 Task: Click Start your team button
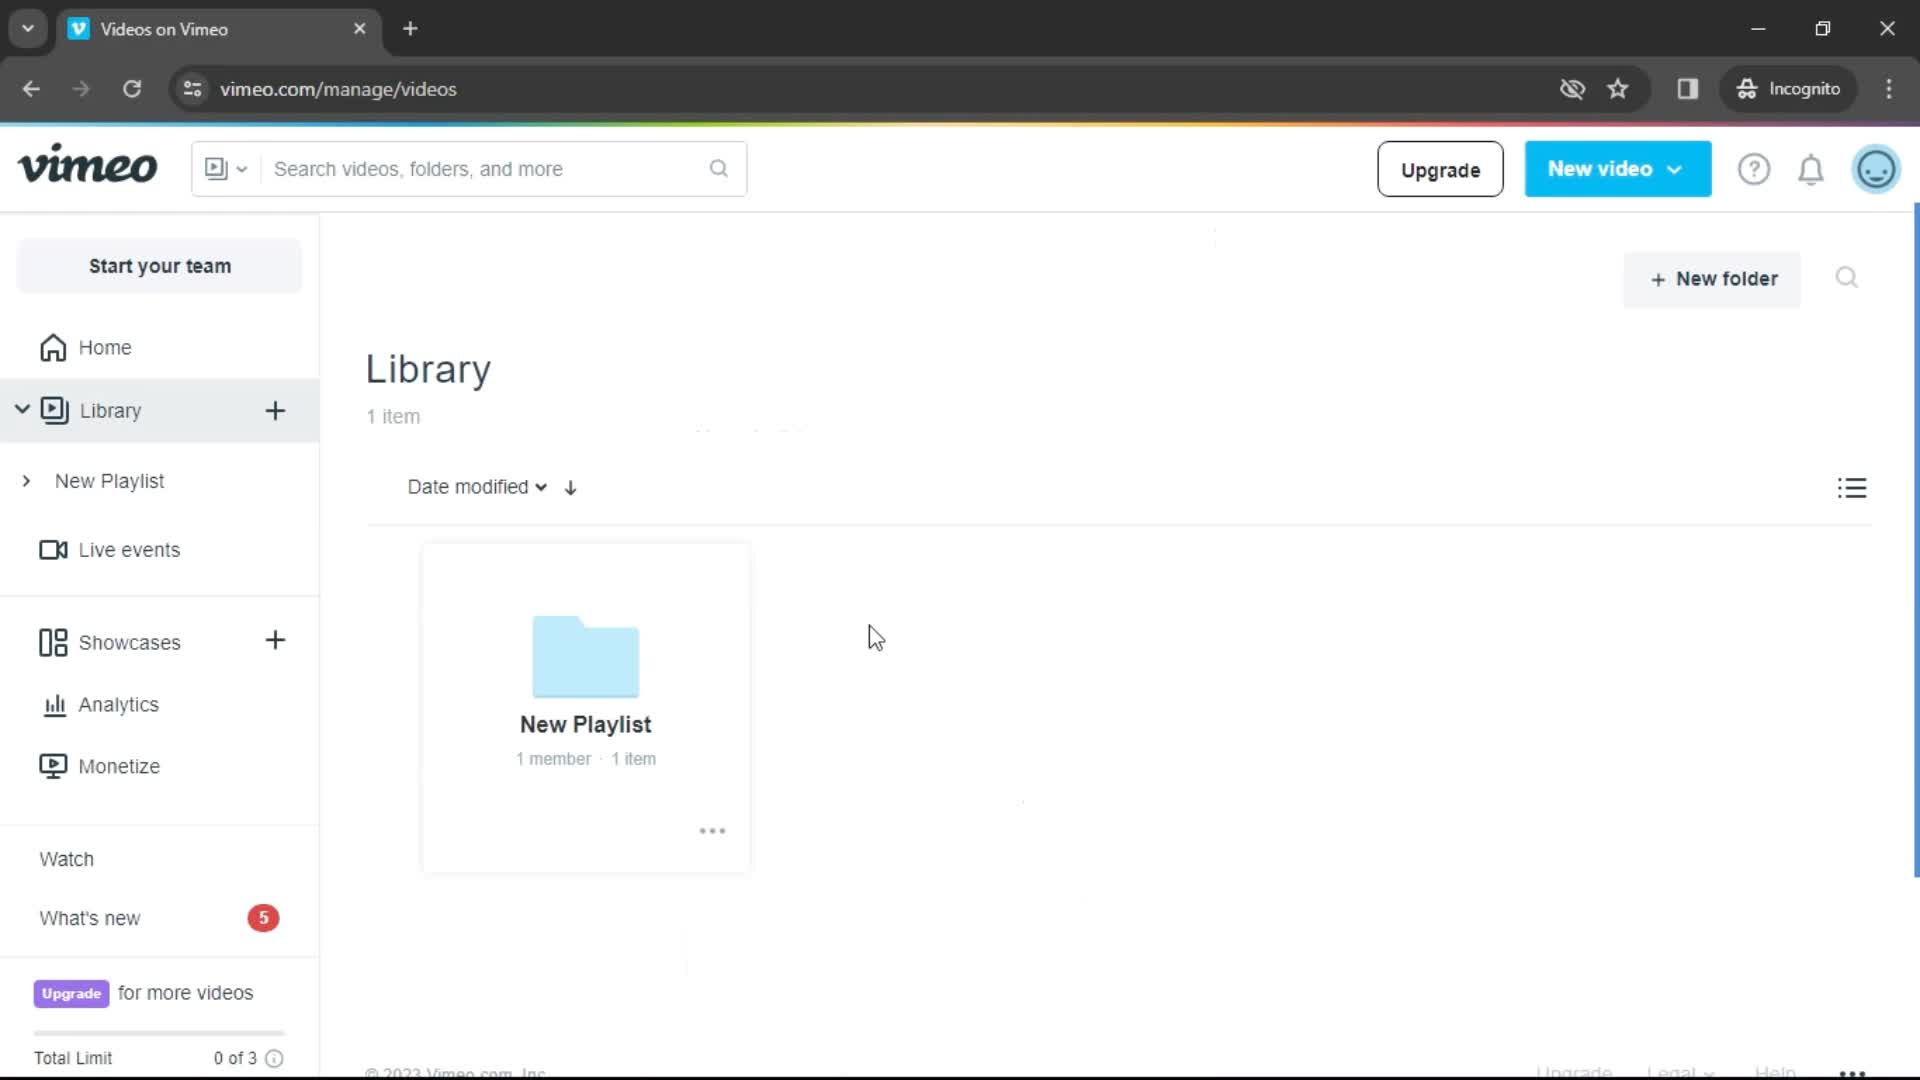[160, 266]
